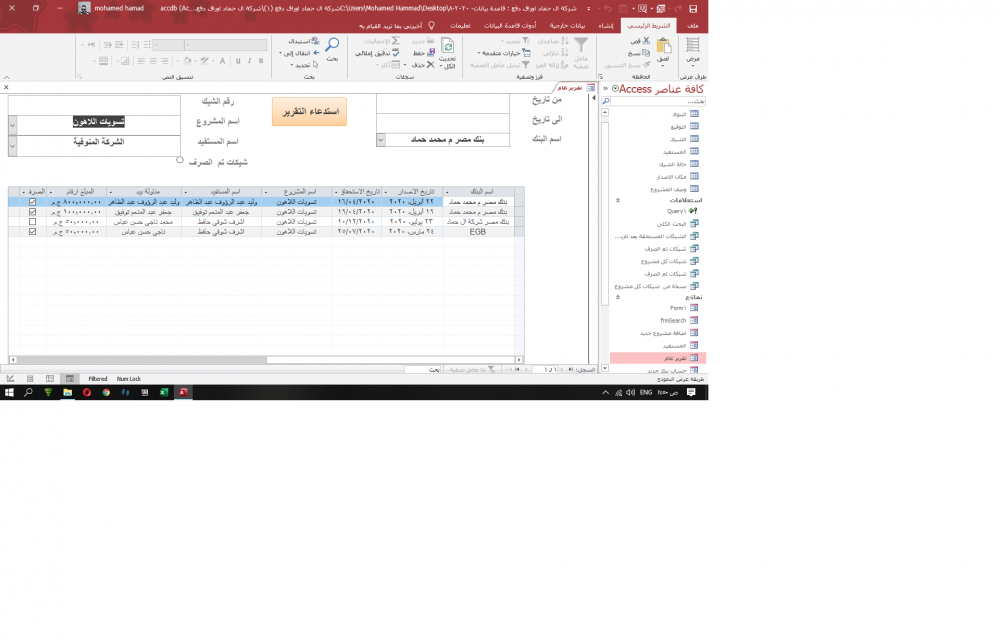Viewport: 1000px width, 642px height.
Task: Click the Paste (لصق) clipboard icon
Action: pos(663,46)
